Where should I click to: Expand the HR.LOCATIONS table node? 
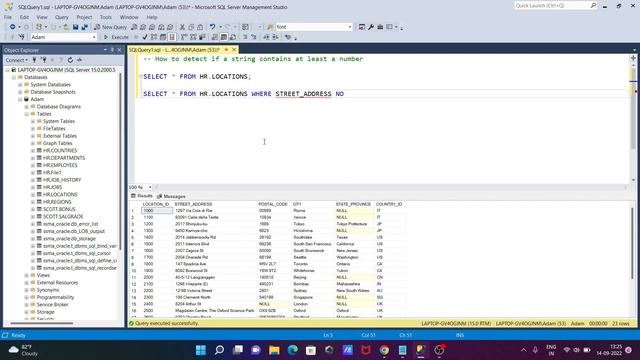pos(33,195)
